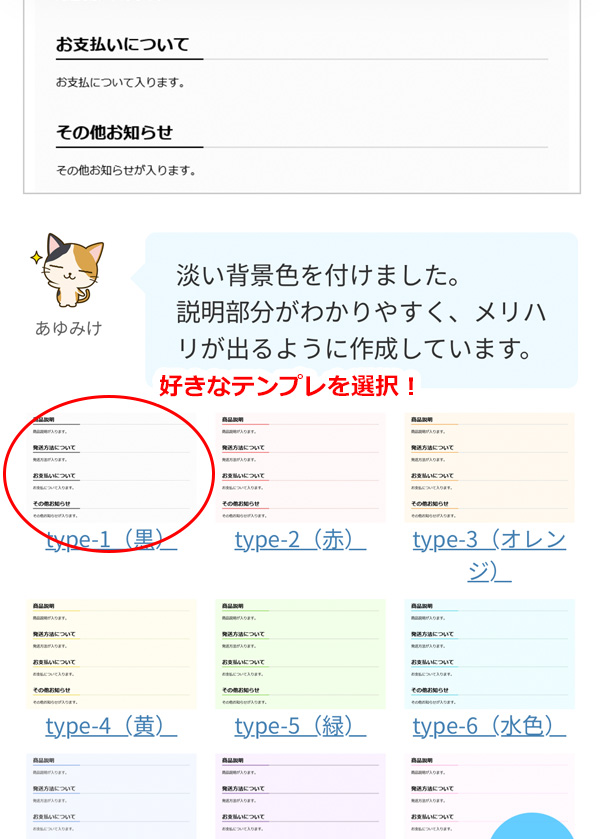Click the calico cat avatar icon
The width and height of the screenshot is (600, 839).
[x=68, y=271]
